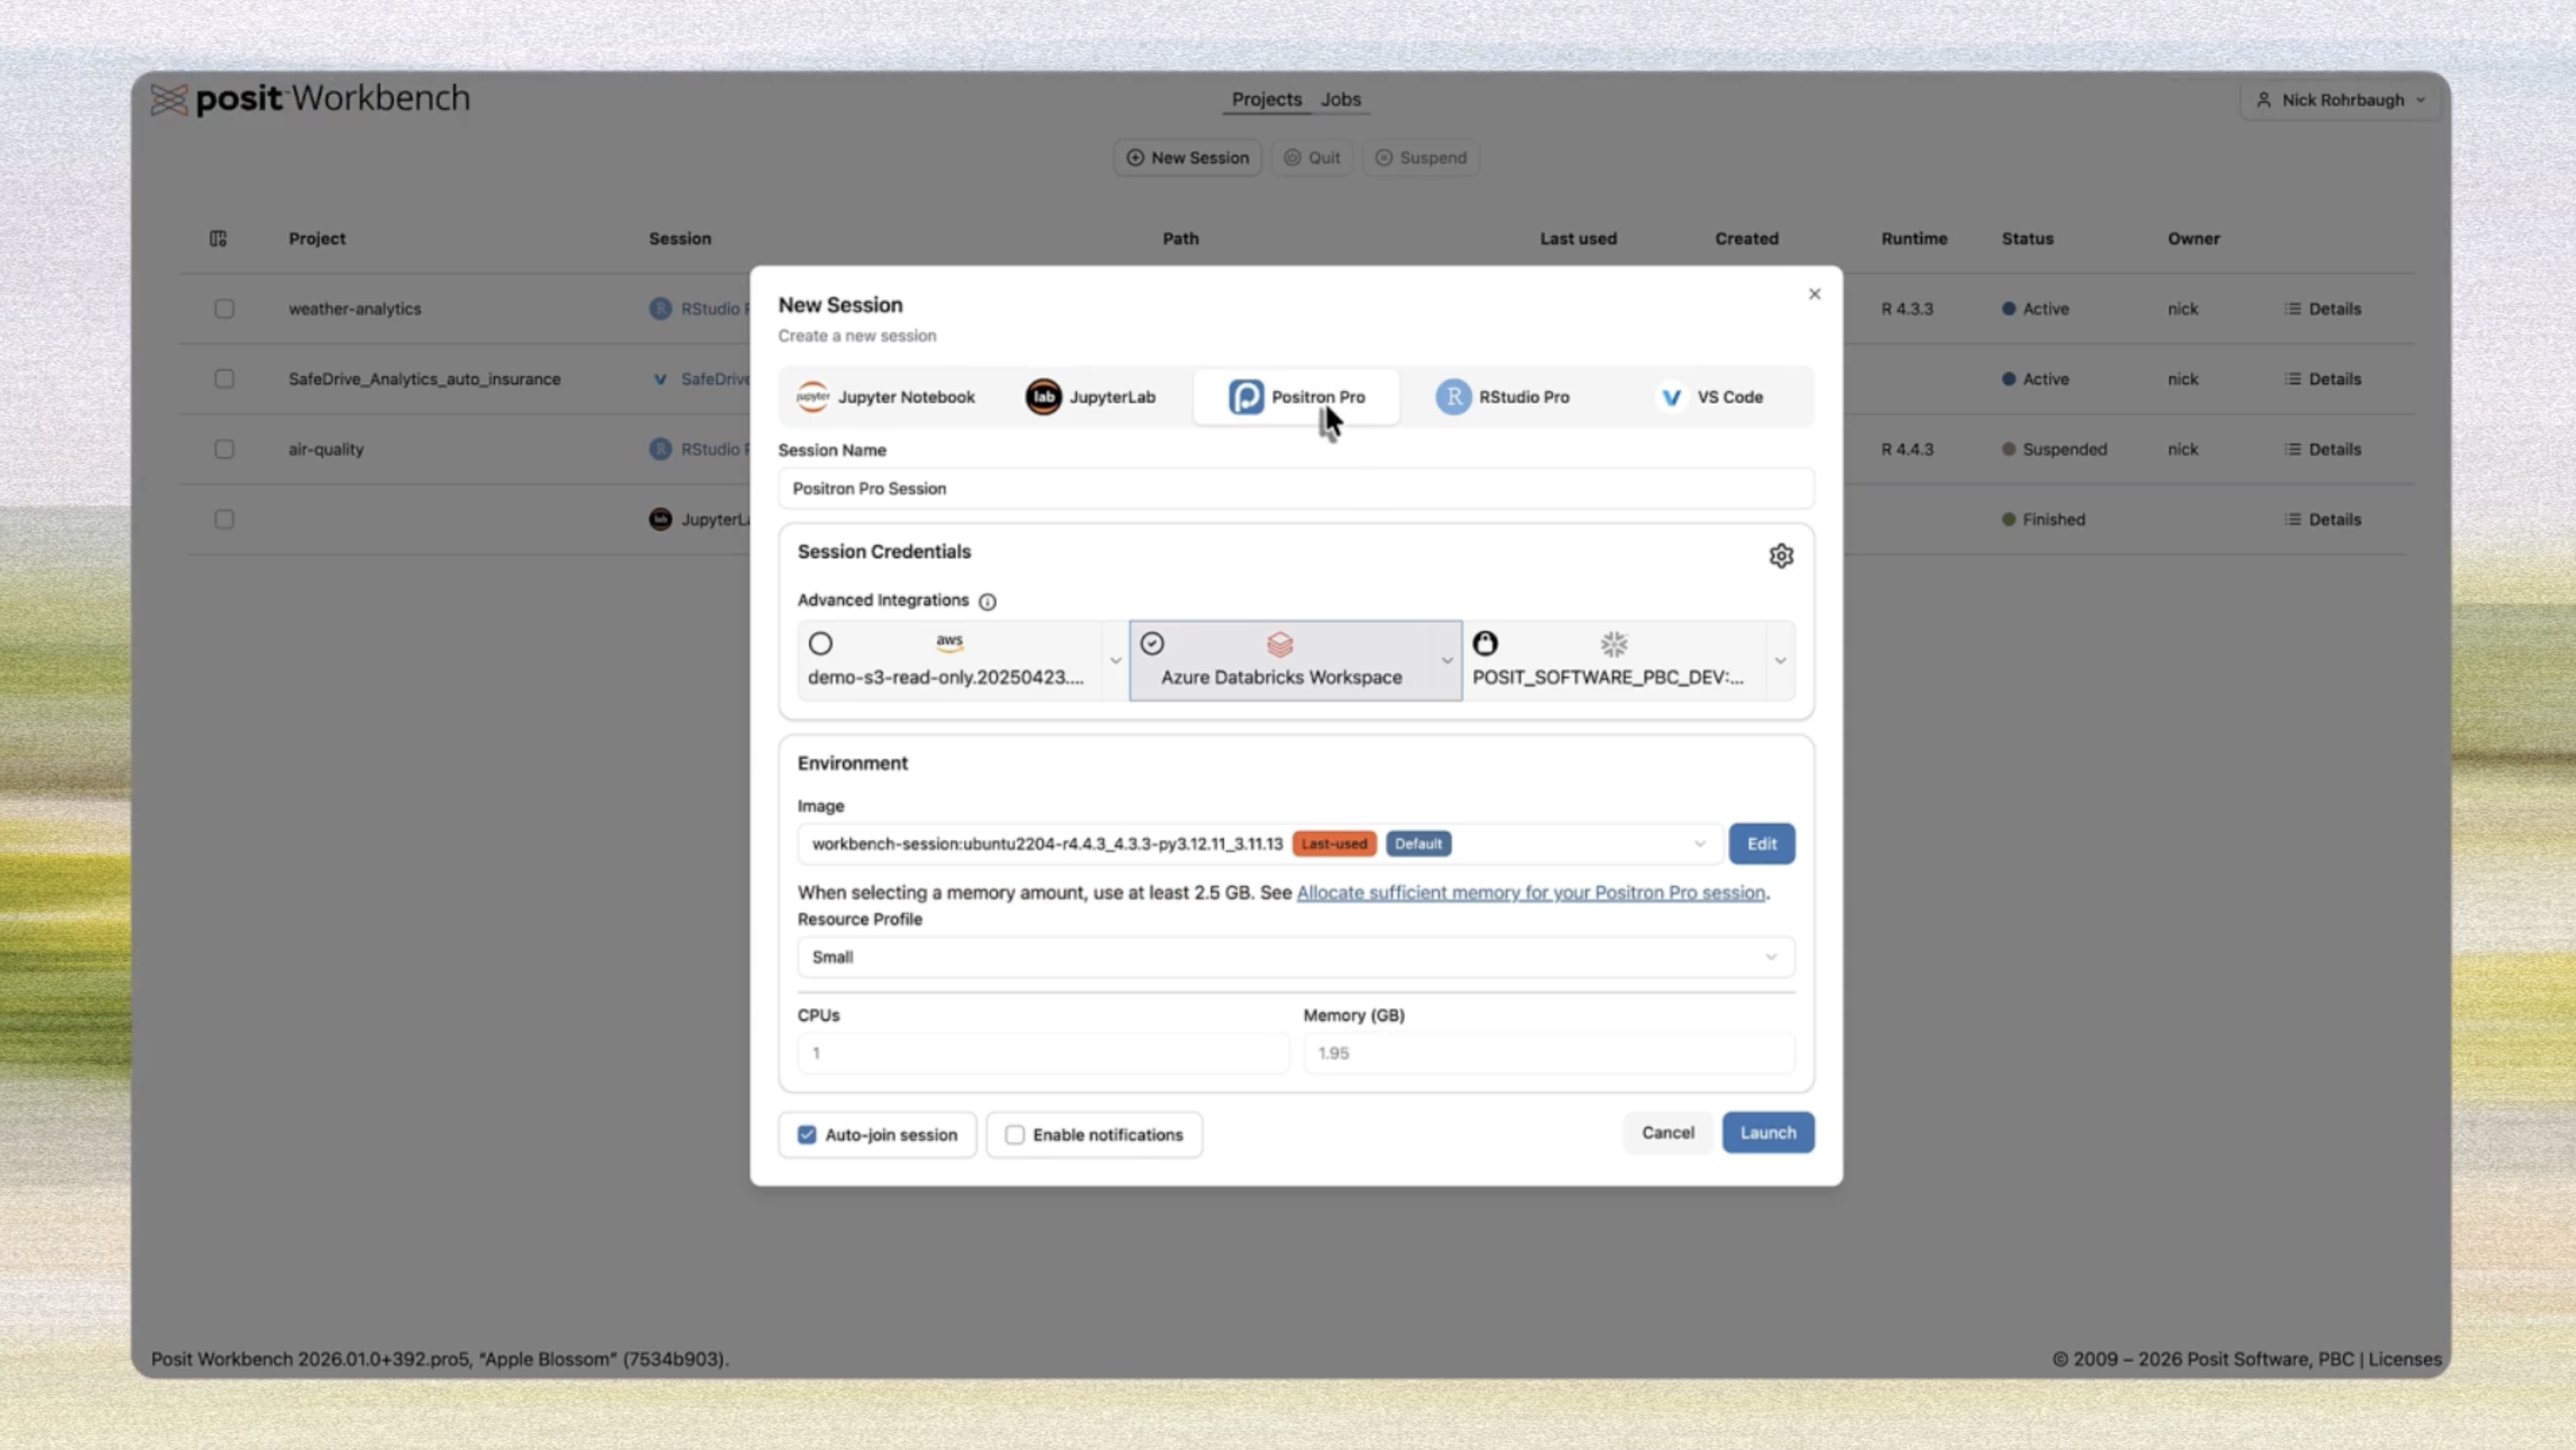
Task: Click the AWS logo in integrations
Action: (949, 642)
